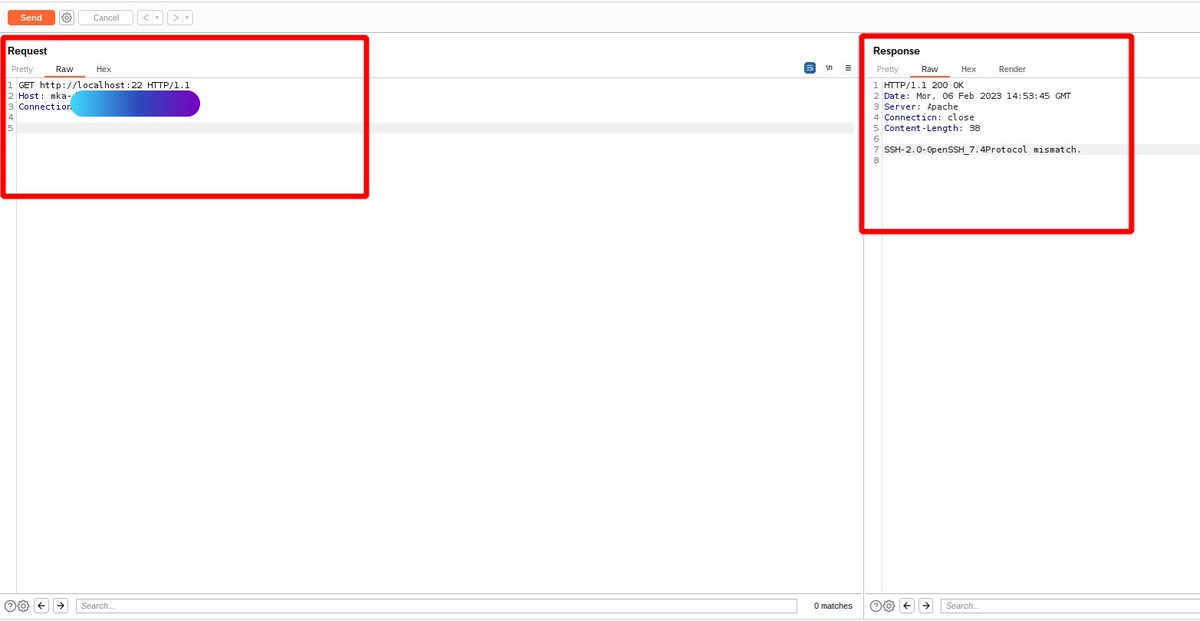Click the empty line 5 in request editor
The width and height of the screenshot is (1200, 621).
coord(435,128)
